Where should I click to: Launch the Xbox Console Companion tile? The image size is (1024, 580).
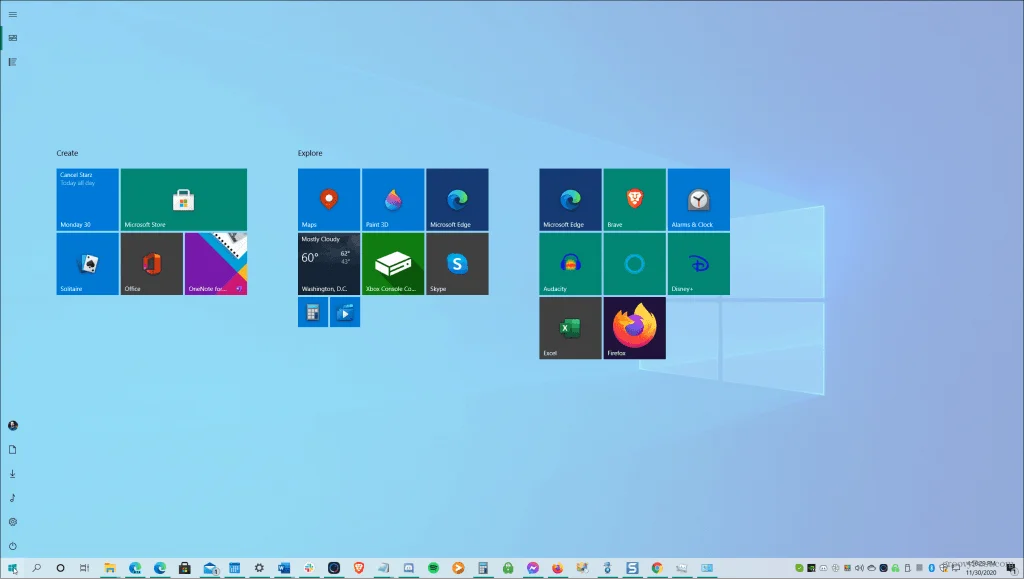[393, 264]
